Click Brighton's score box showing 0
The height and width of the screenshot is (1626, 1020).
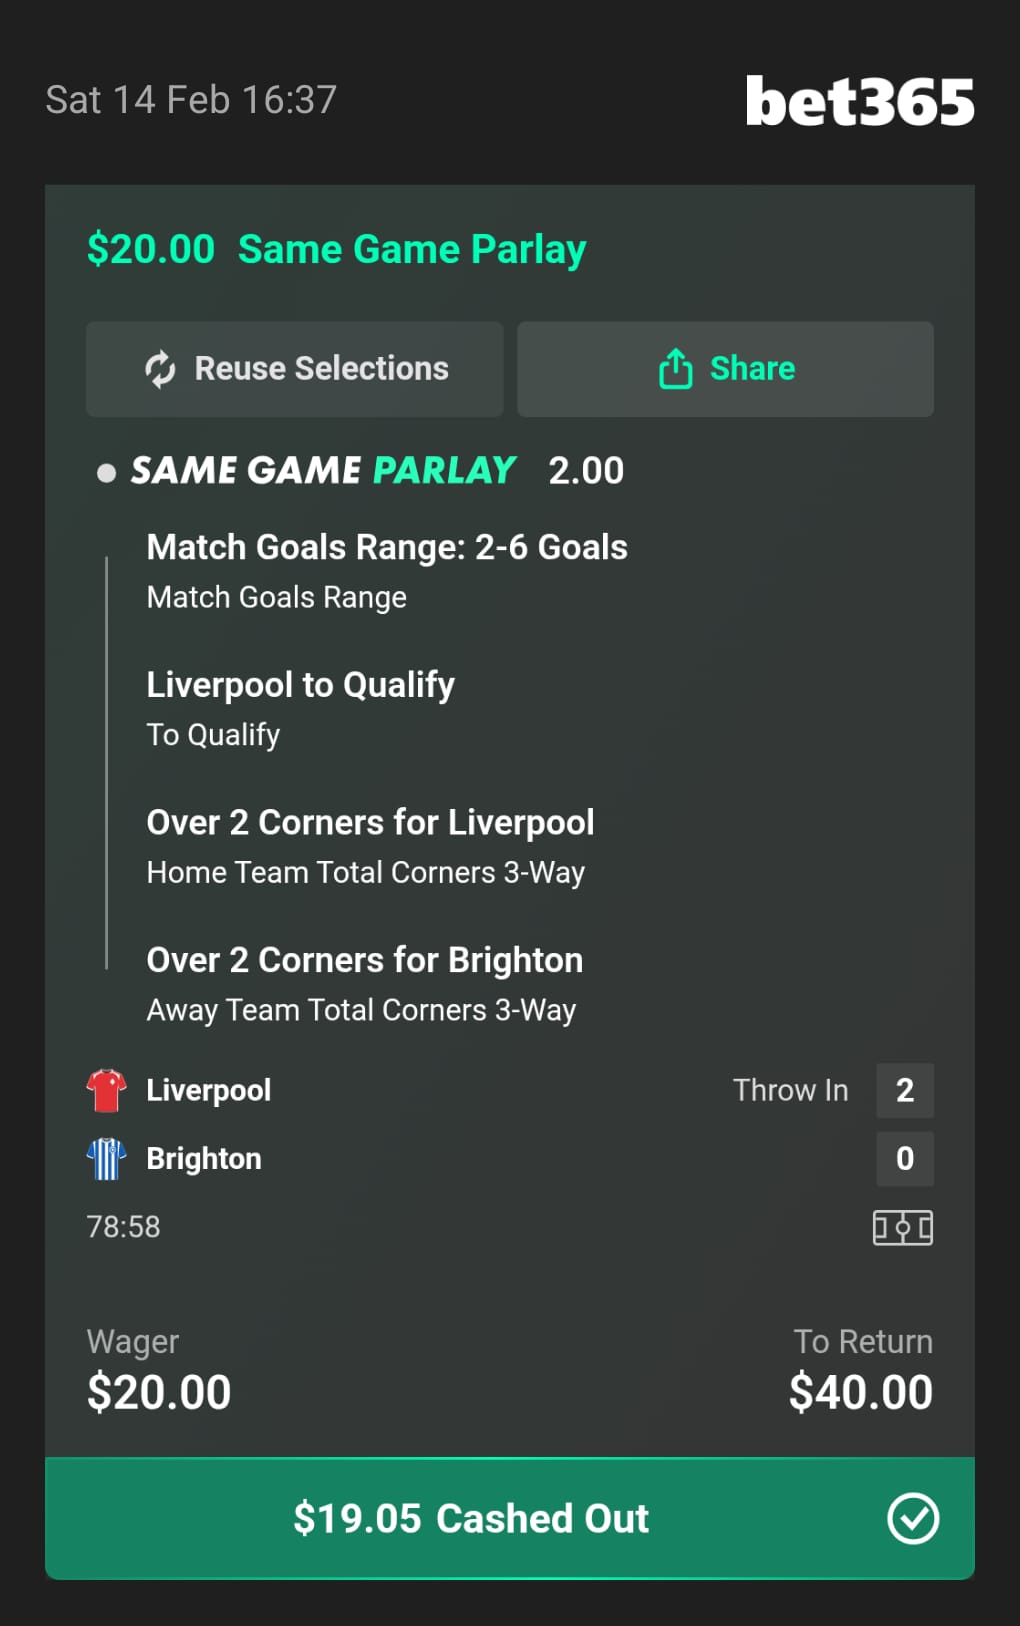(904, 1158)
